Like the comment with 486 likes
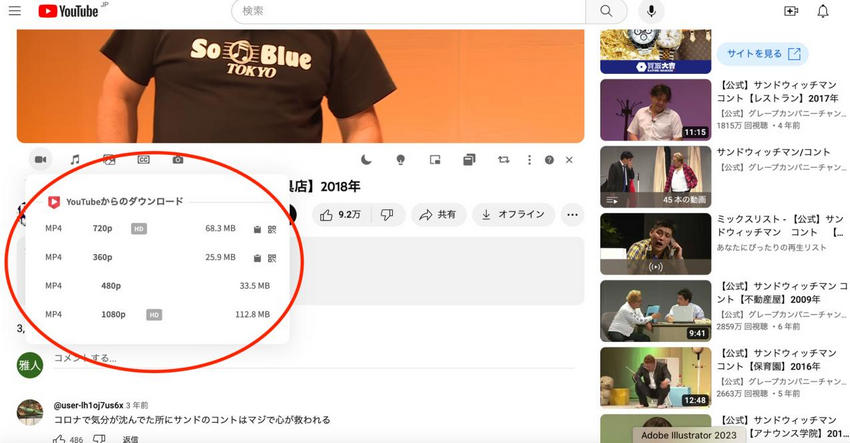Screen dimensions: 850x443 pos(59,439)
